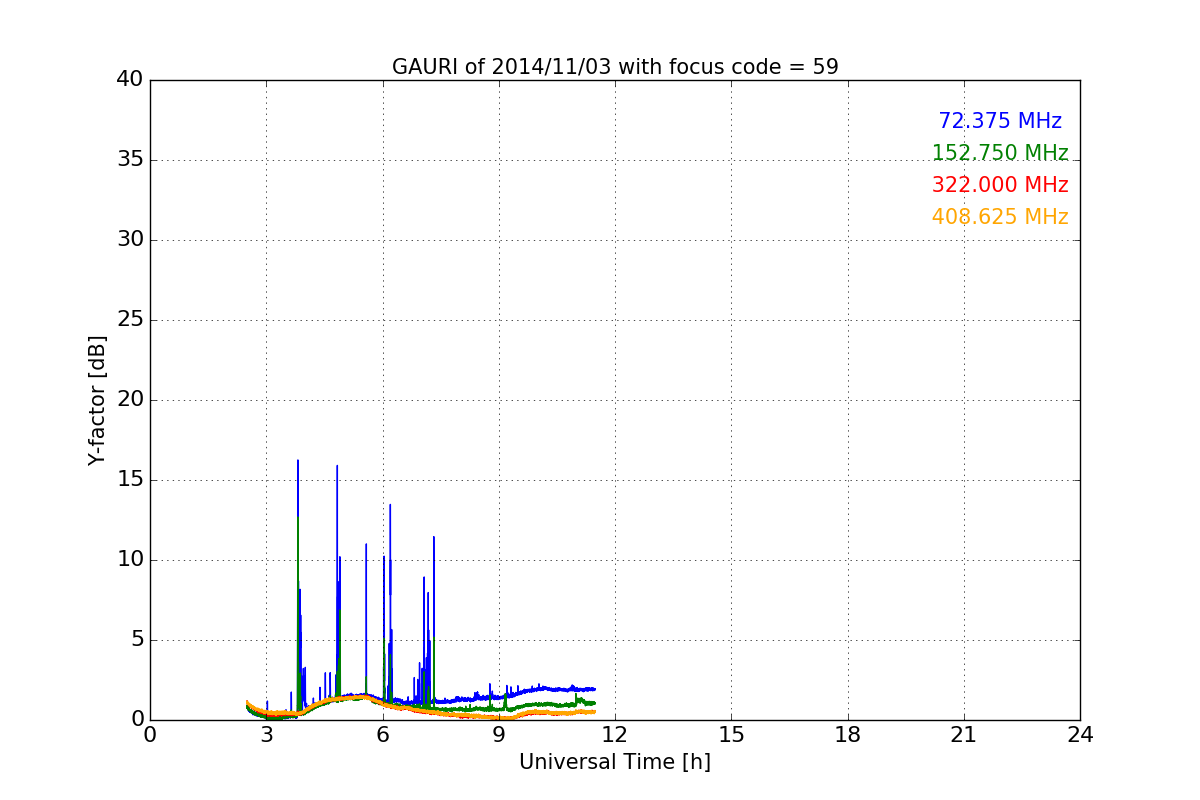Select the red '322.000 MHz' legend label

[1000, 185]
